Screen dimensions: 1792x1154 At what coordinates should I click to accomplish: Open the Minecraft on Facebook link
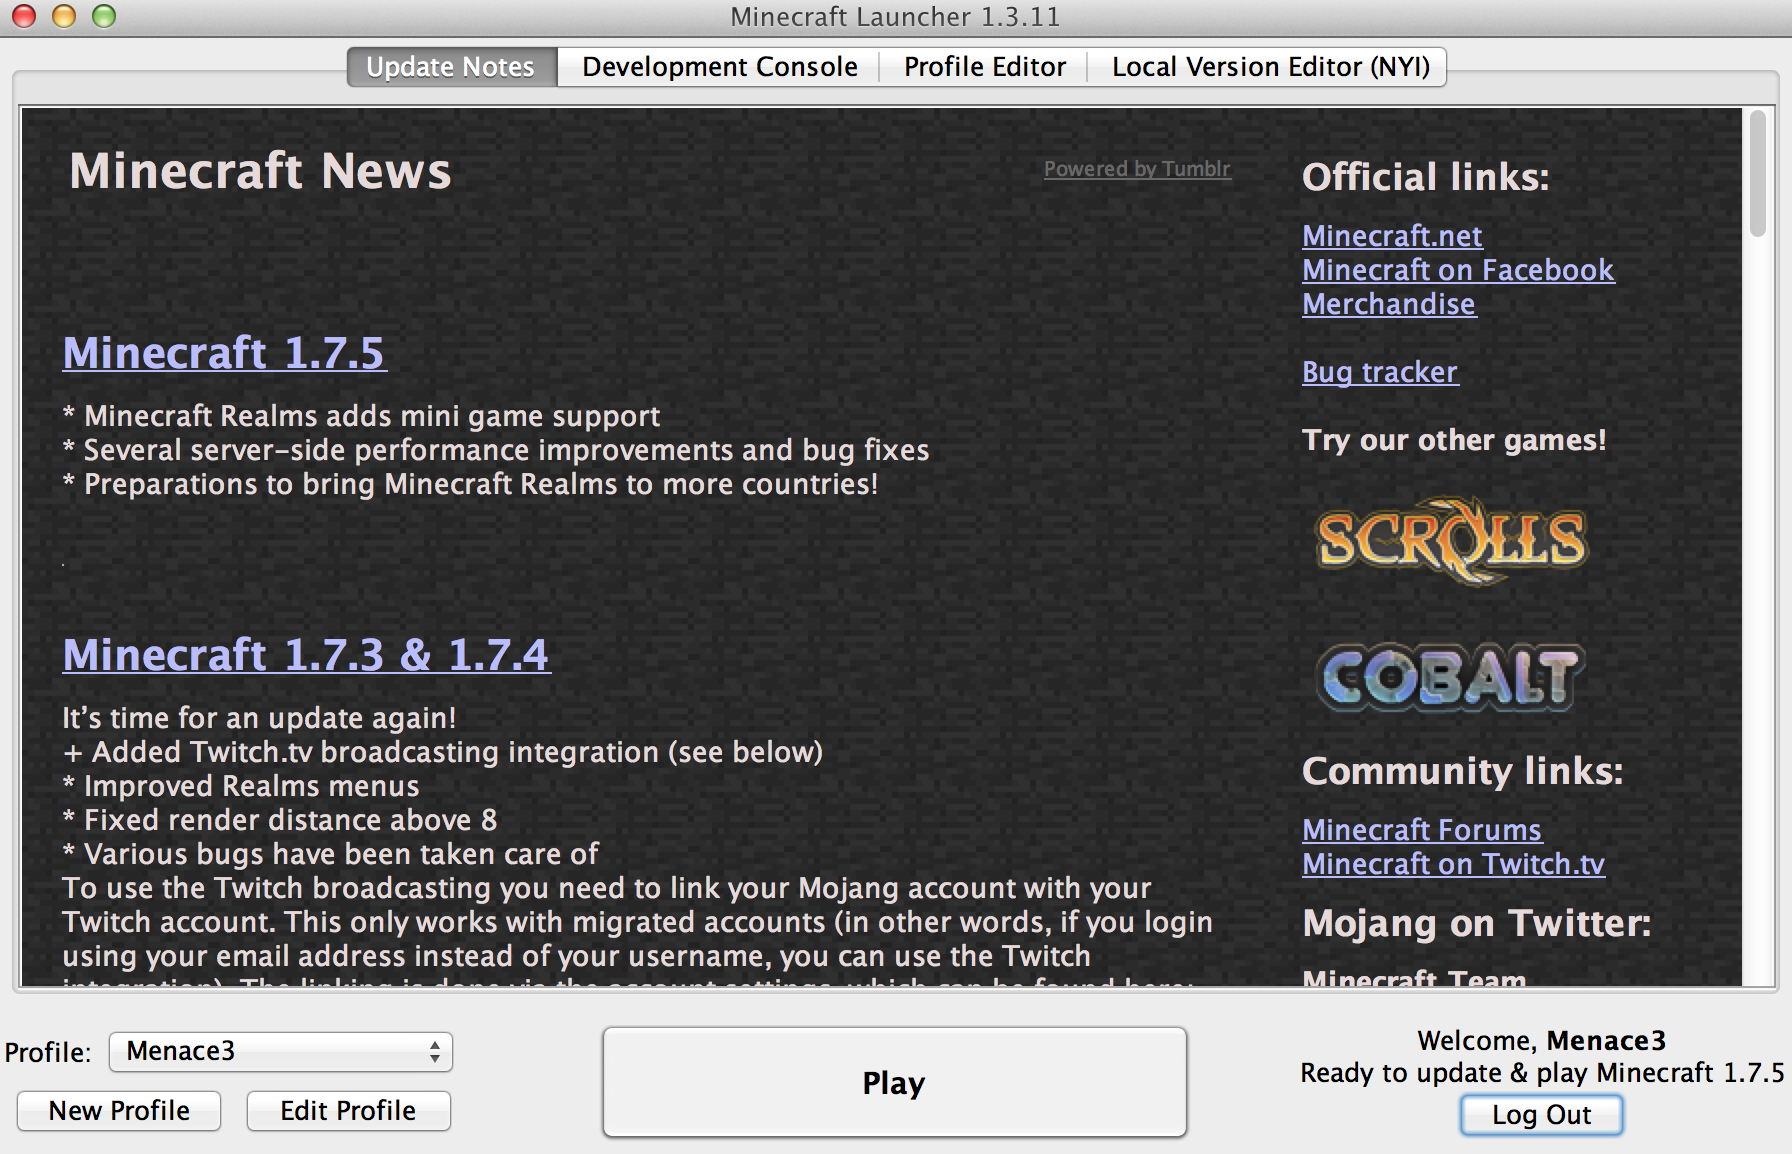click(x=1458, y=270)
